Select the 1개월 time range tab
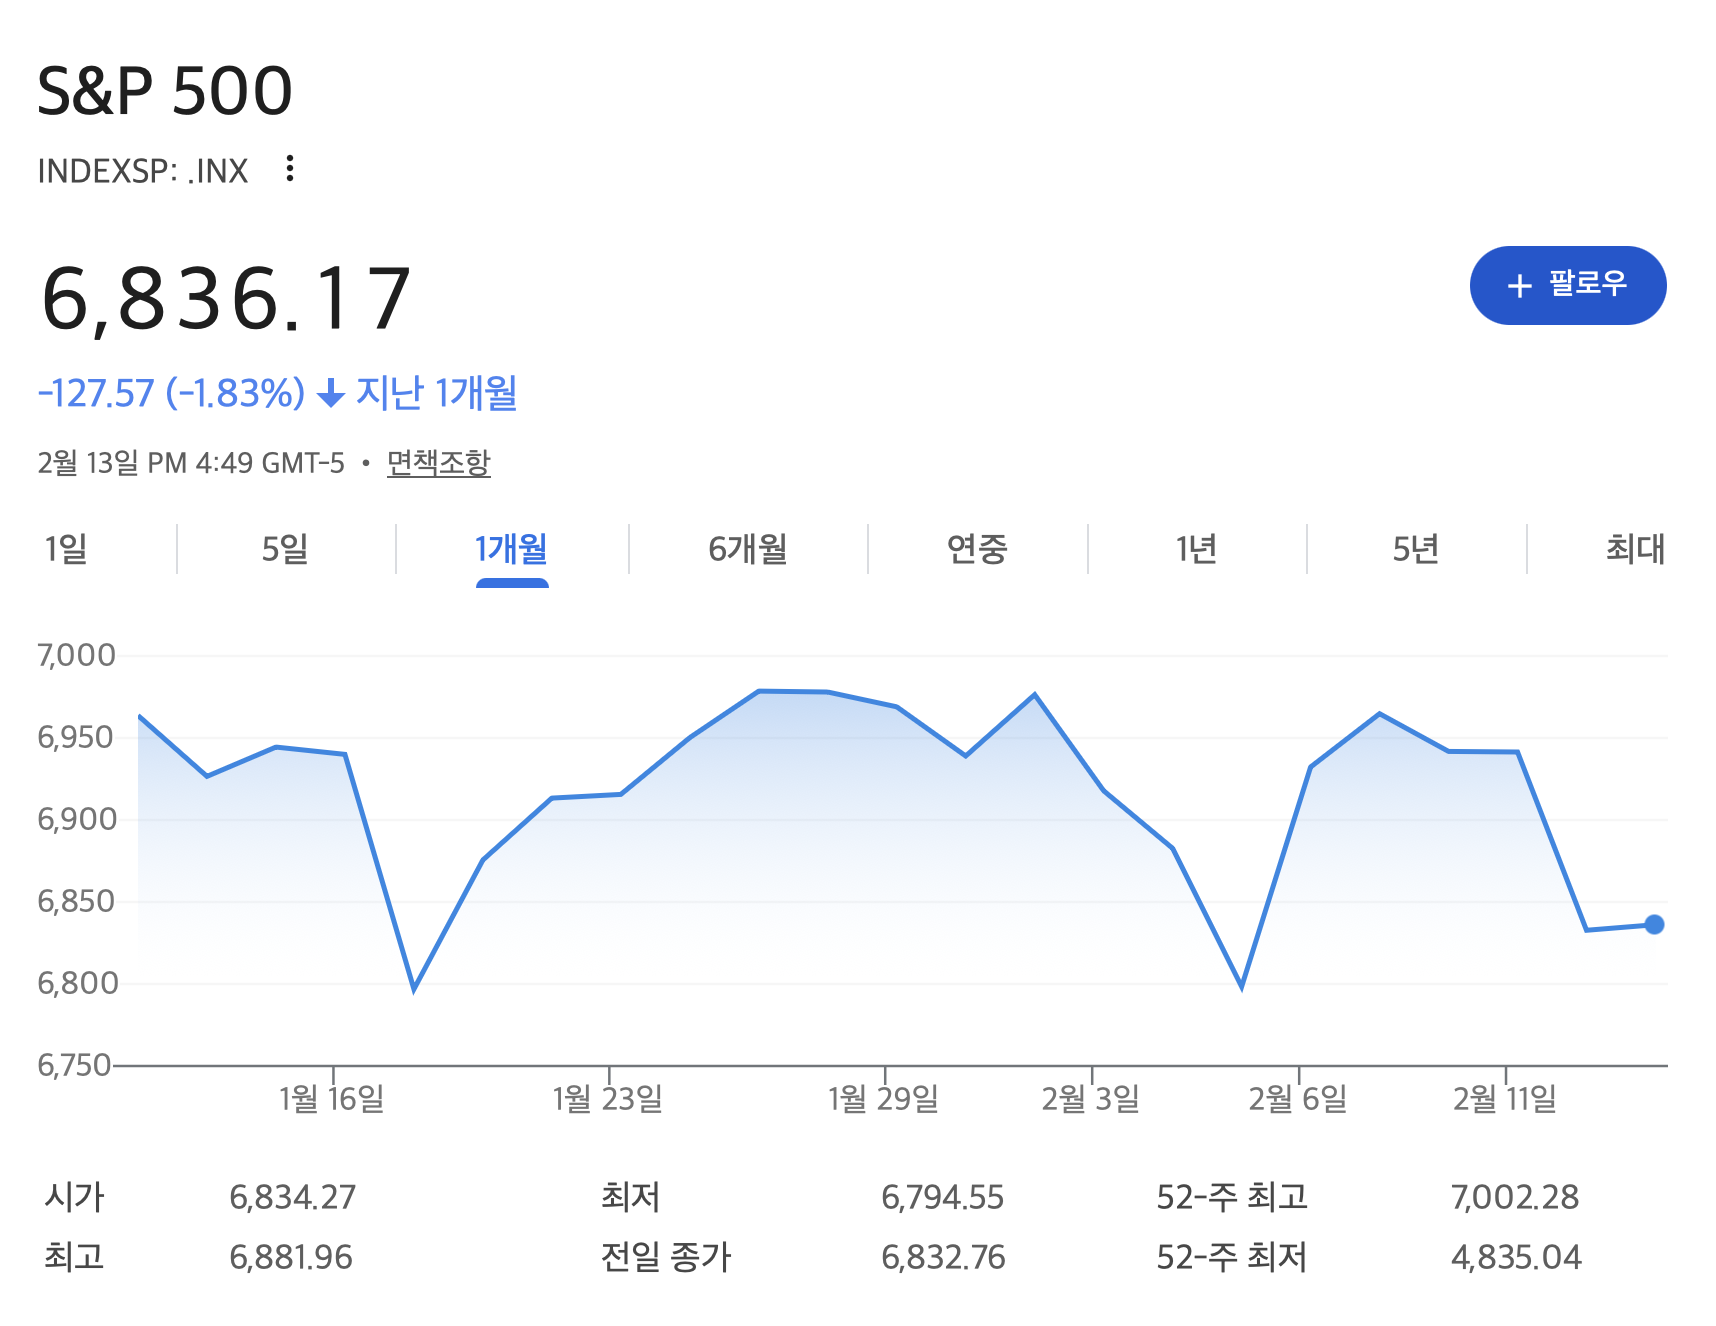The height and width of the screenshot is (1326, 1716). (511, 549)
